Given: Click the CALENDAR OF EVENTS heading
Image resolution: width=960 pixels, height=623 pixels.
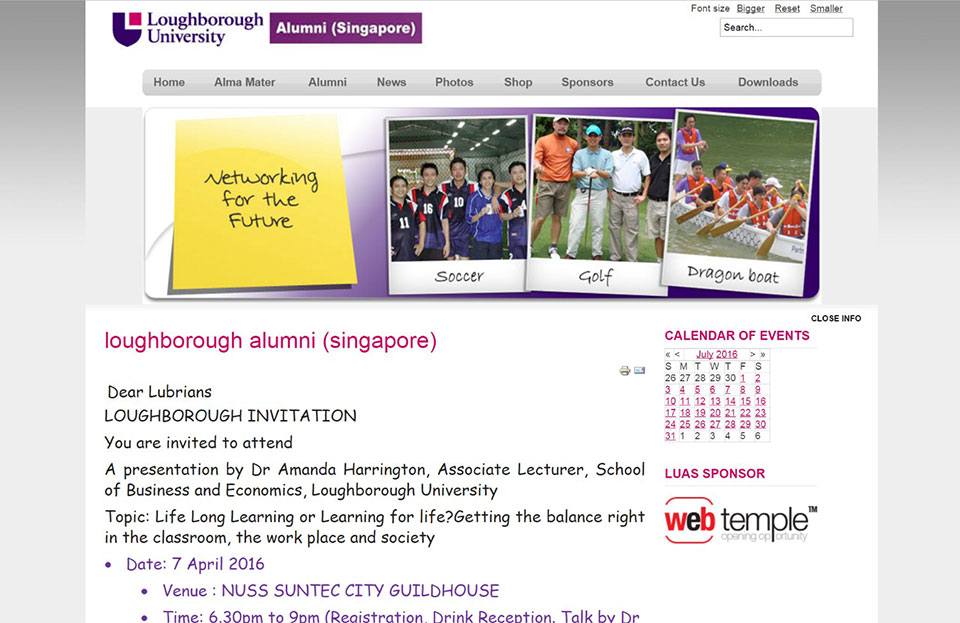Looking at the screenshot, I should click(737, 335).
